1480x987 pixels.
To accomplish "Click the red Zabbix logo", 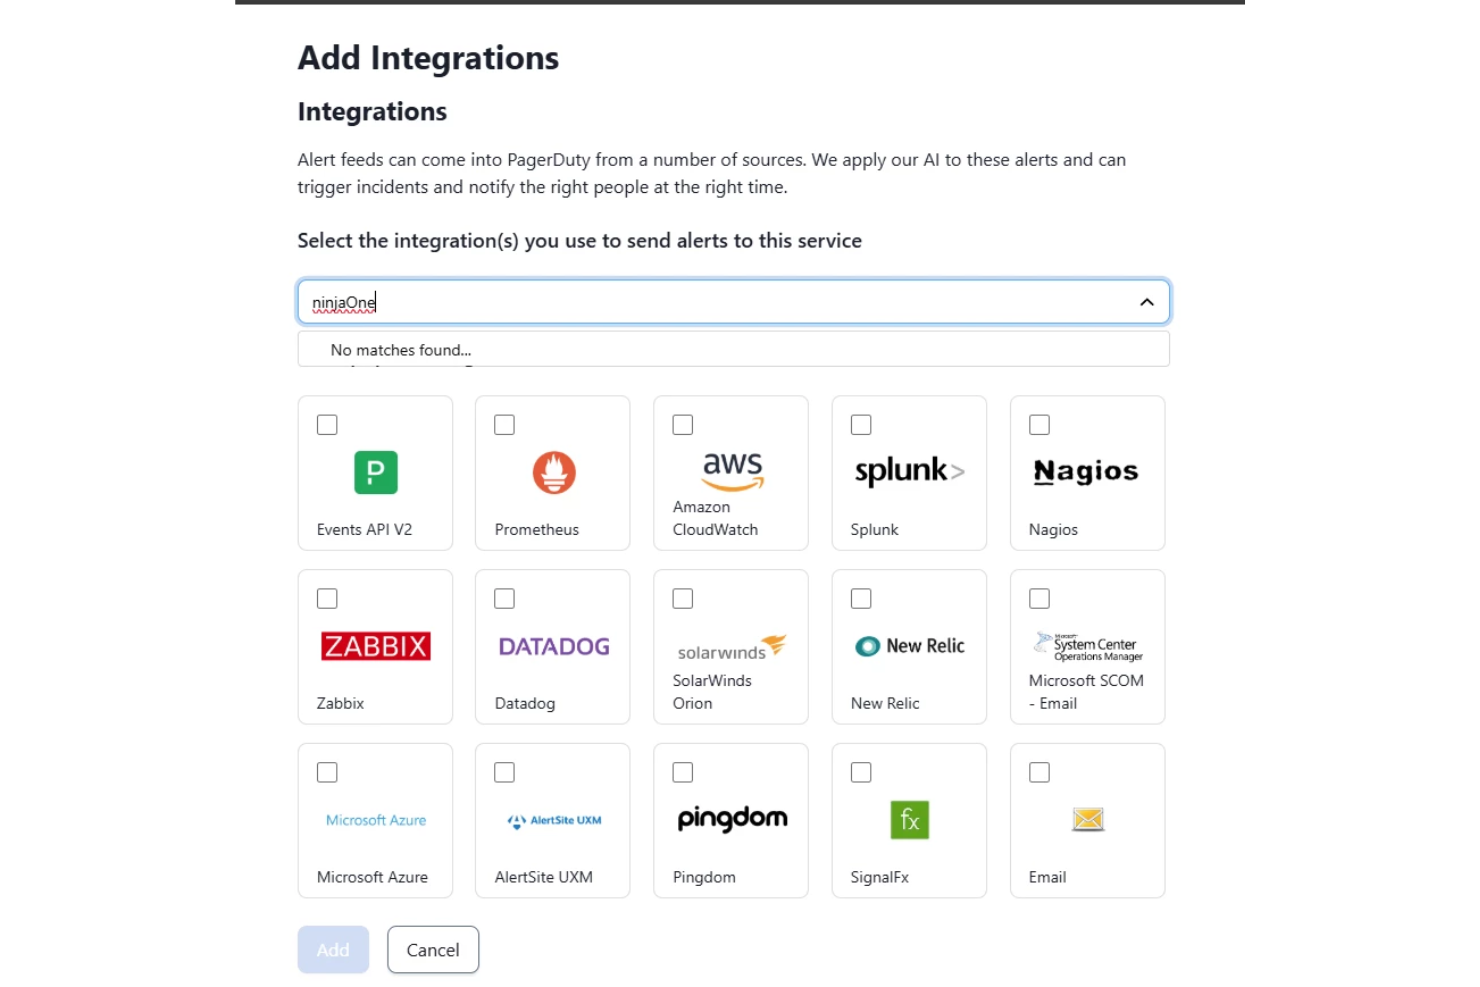I will [x=376, y=646].
